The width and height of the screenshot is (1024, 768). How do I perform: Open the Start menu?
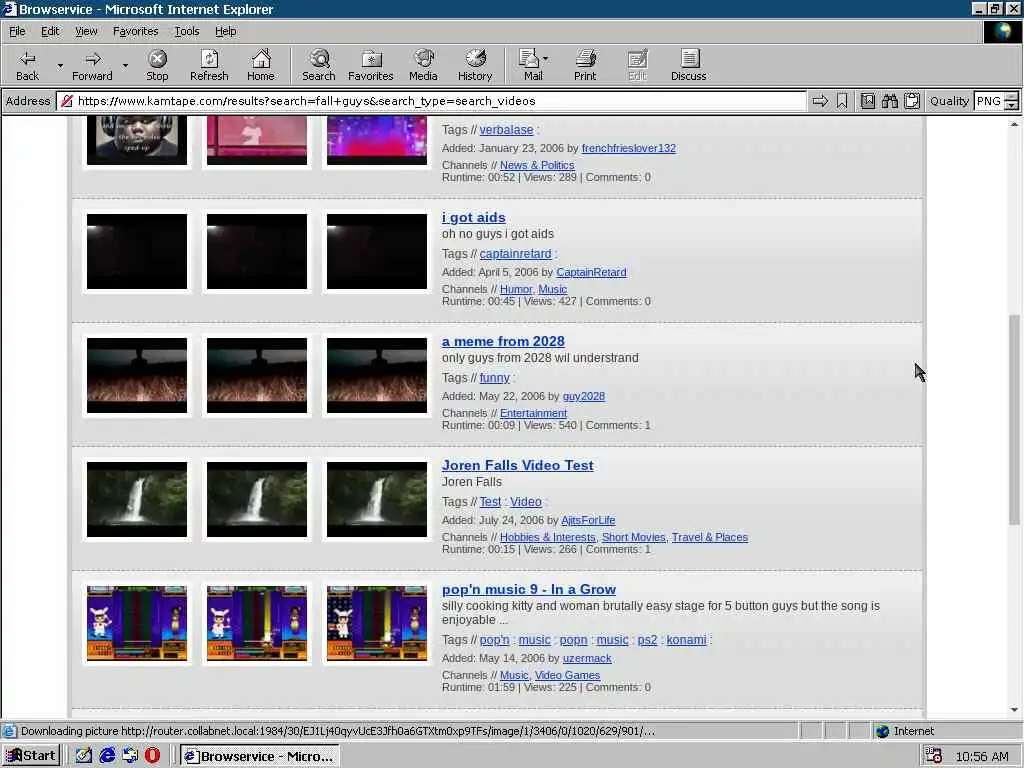[x=31, y=756]
